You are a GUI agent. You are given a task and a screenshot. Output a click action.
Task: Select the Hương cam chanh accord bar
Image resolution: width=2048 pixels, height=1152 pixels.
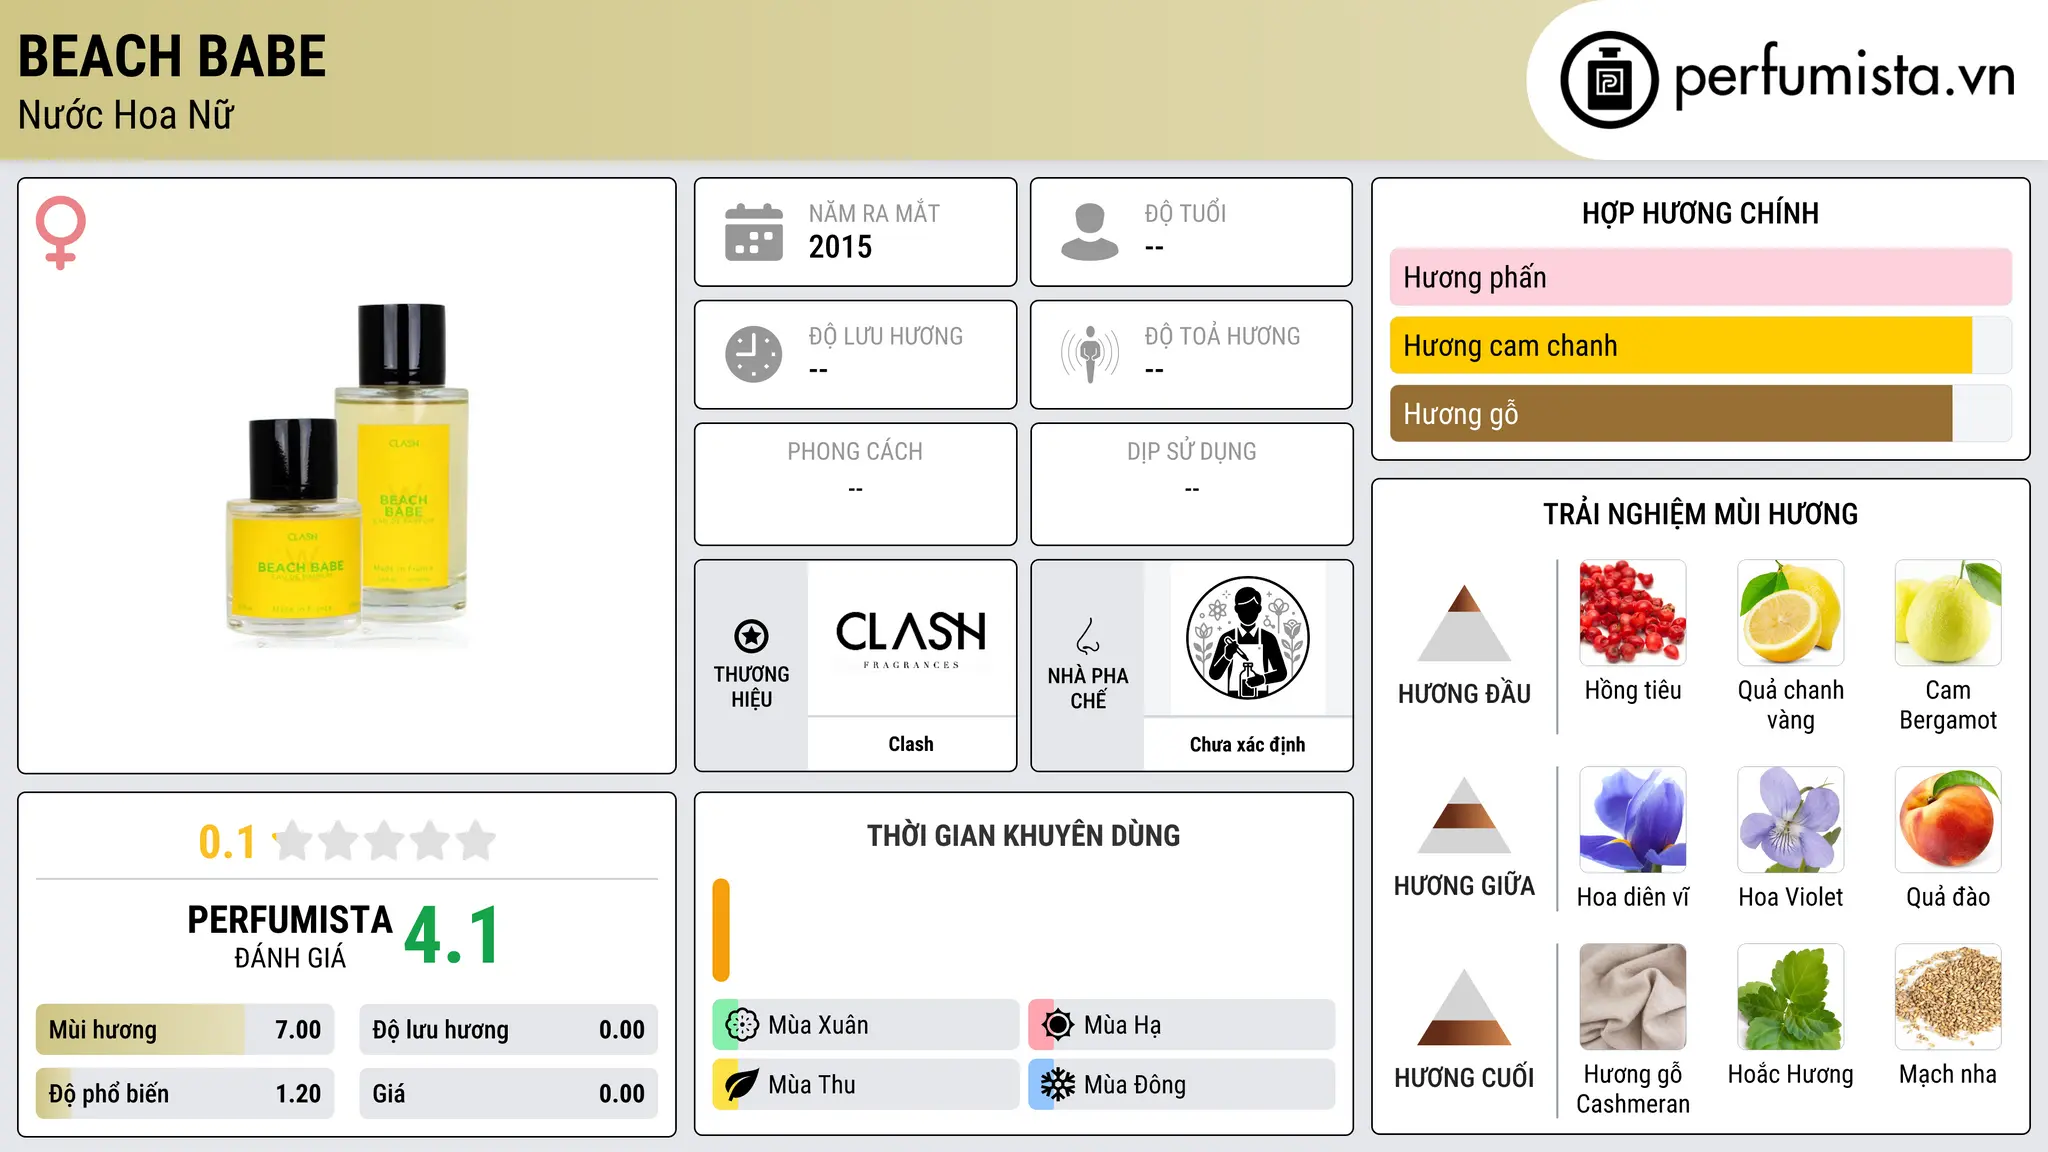click(x=1701, y=346)
